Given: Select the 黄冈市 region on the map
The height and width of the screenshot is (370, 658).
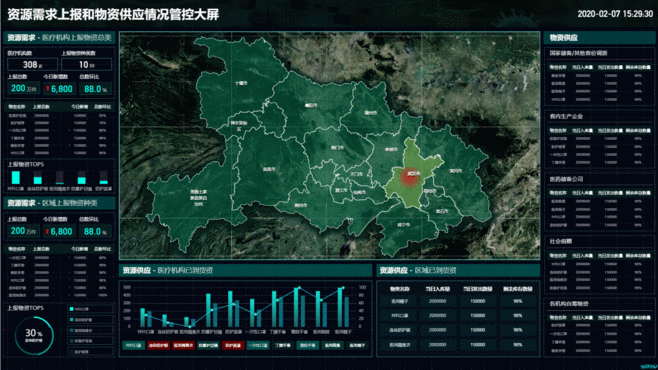Looking at the screenshot, I should pos(455,171).
